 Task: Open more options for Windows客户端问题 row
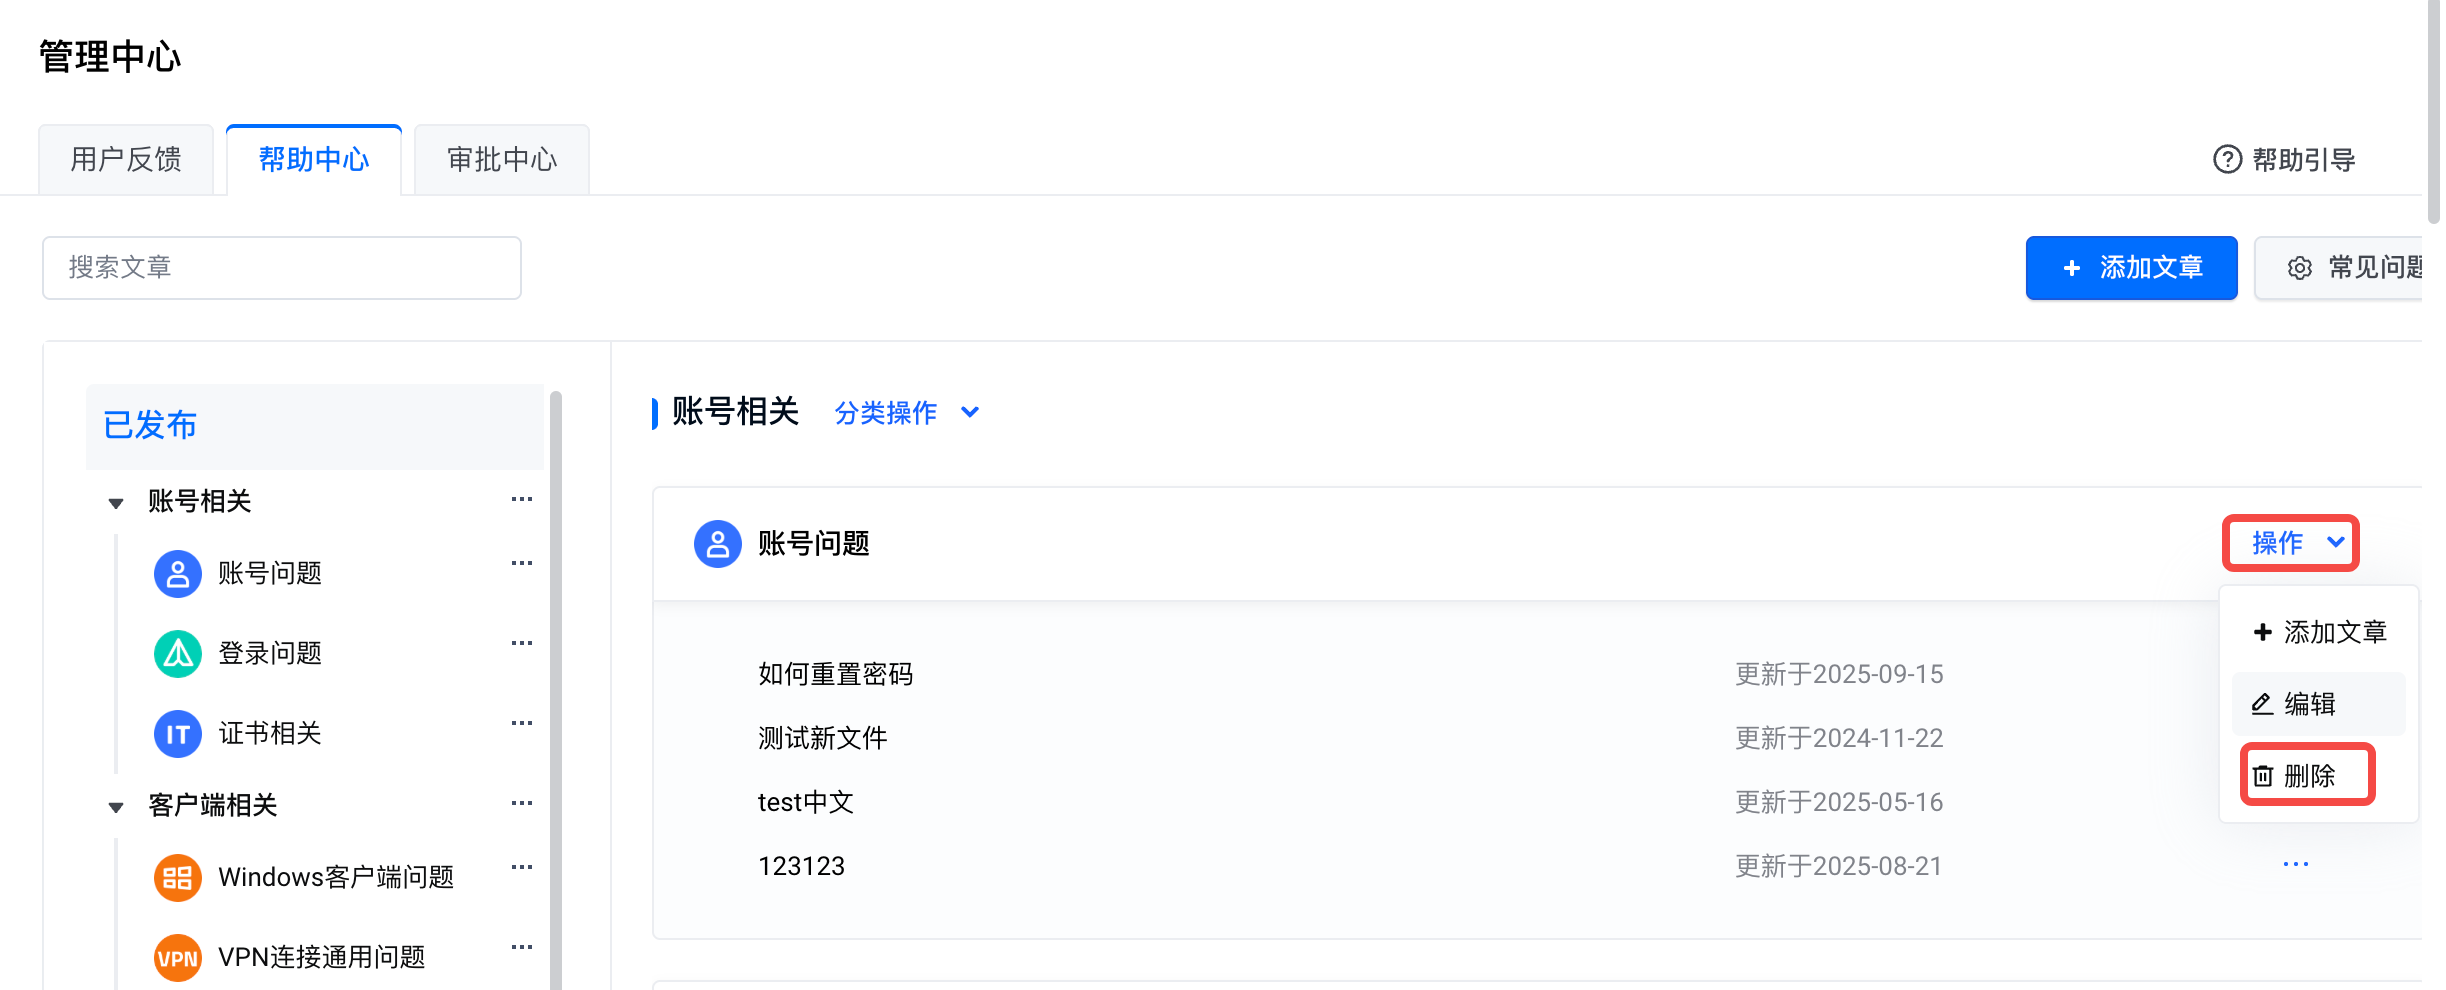(x=522, y=867)
